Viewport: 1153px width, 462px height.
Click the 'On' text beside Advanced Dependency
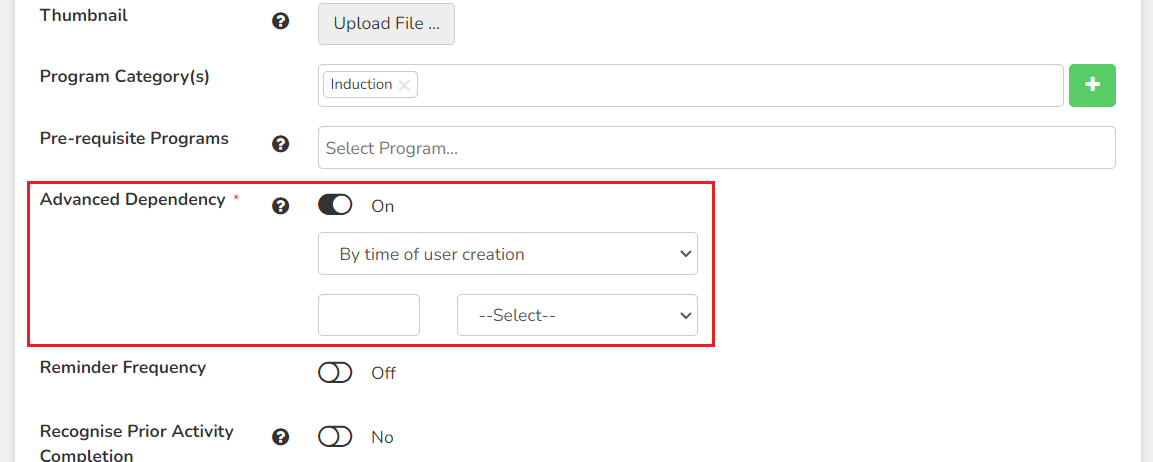tap(382, 207)
